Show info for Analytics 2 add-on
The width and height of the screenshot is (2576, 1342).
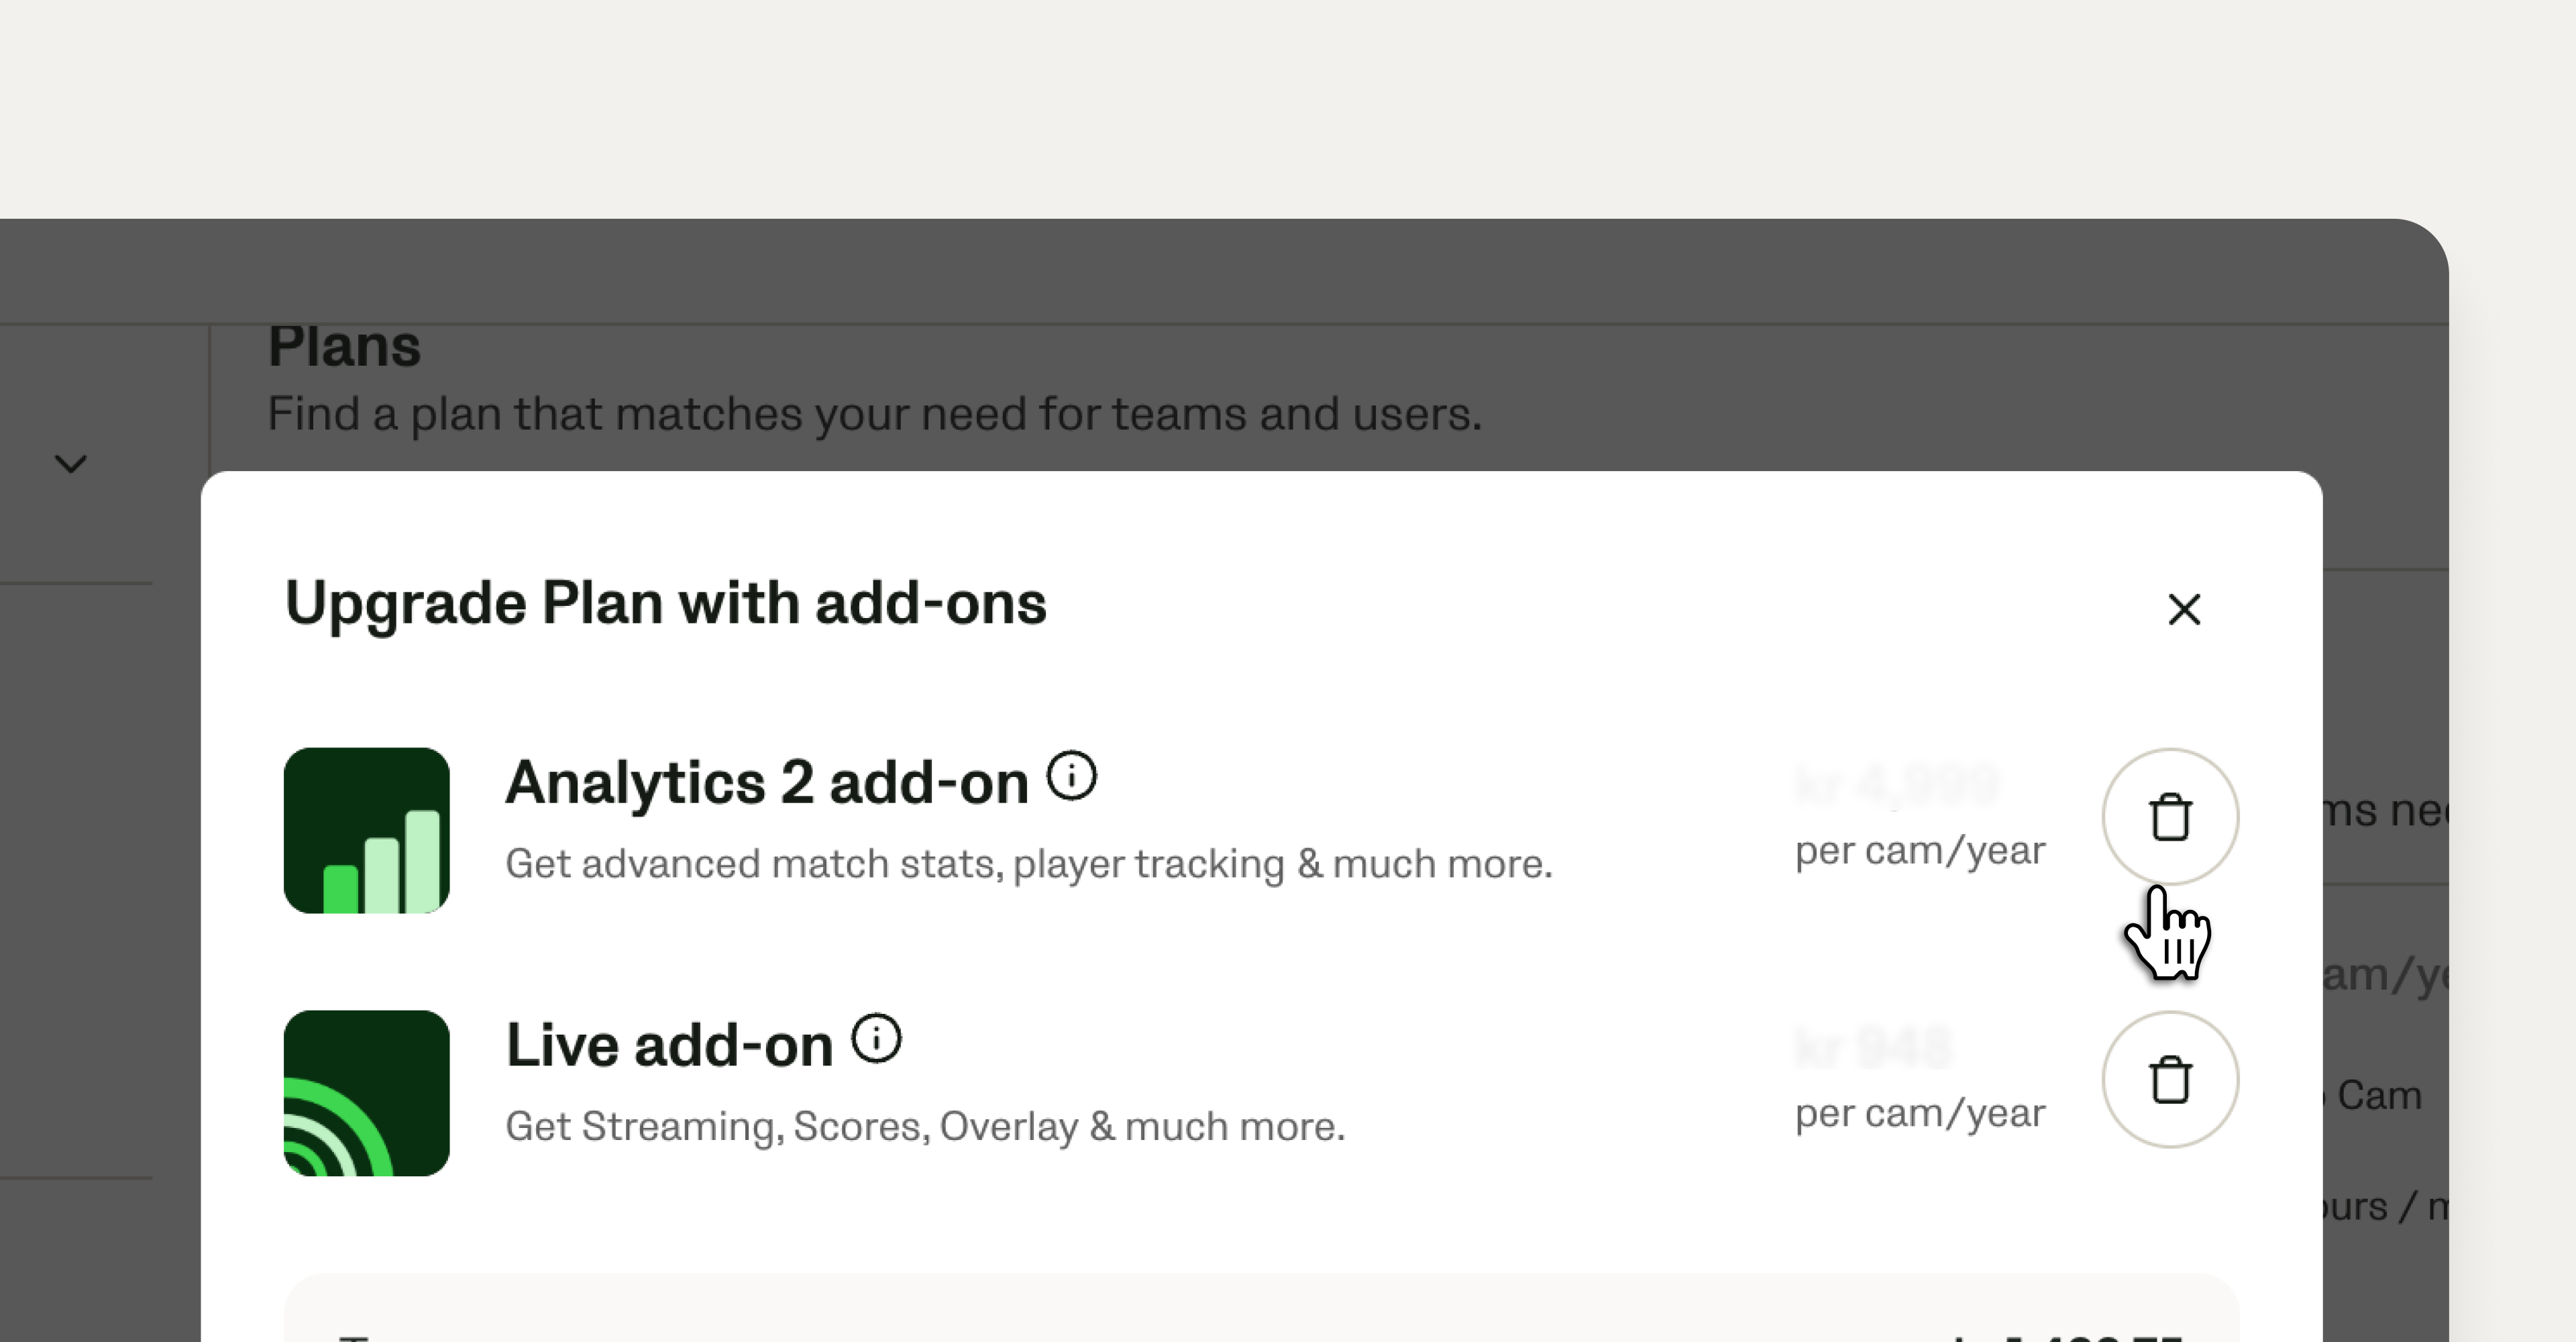[1072, 776]
